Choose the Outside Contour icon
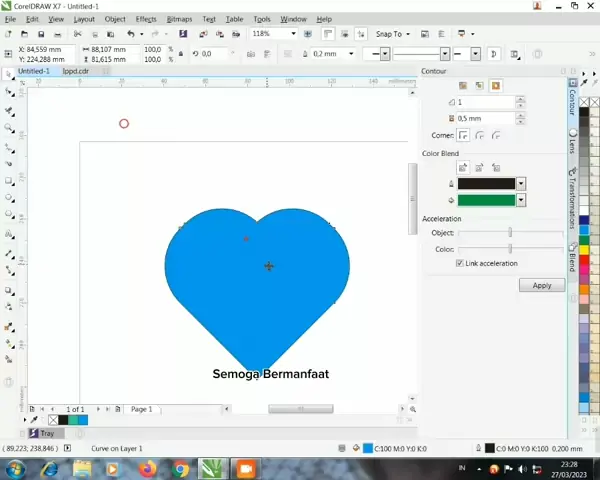The height and width of the screenshot is (480, 600). coord(496,86)
